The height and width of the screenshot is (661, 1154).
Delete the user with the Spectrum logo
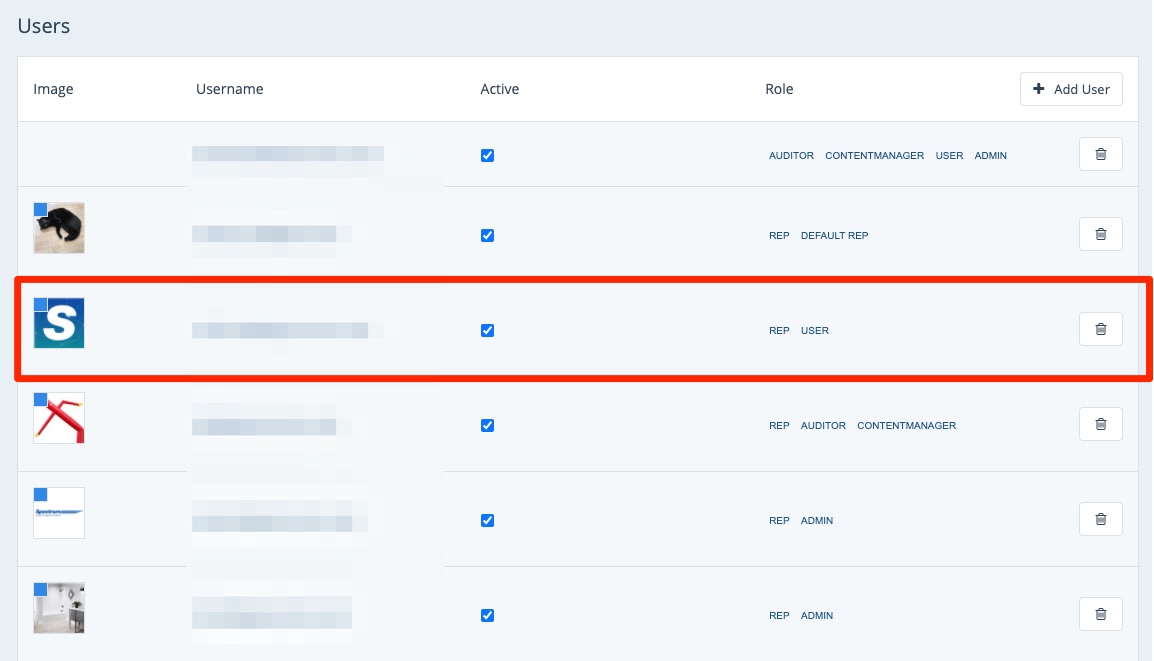click(1100, 519)
